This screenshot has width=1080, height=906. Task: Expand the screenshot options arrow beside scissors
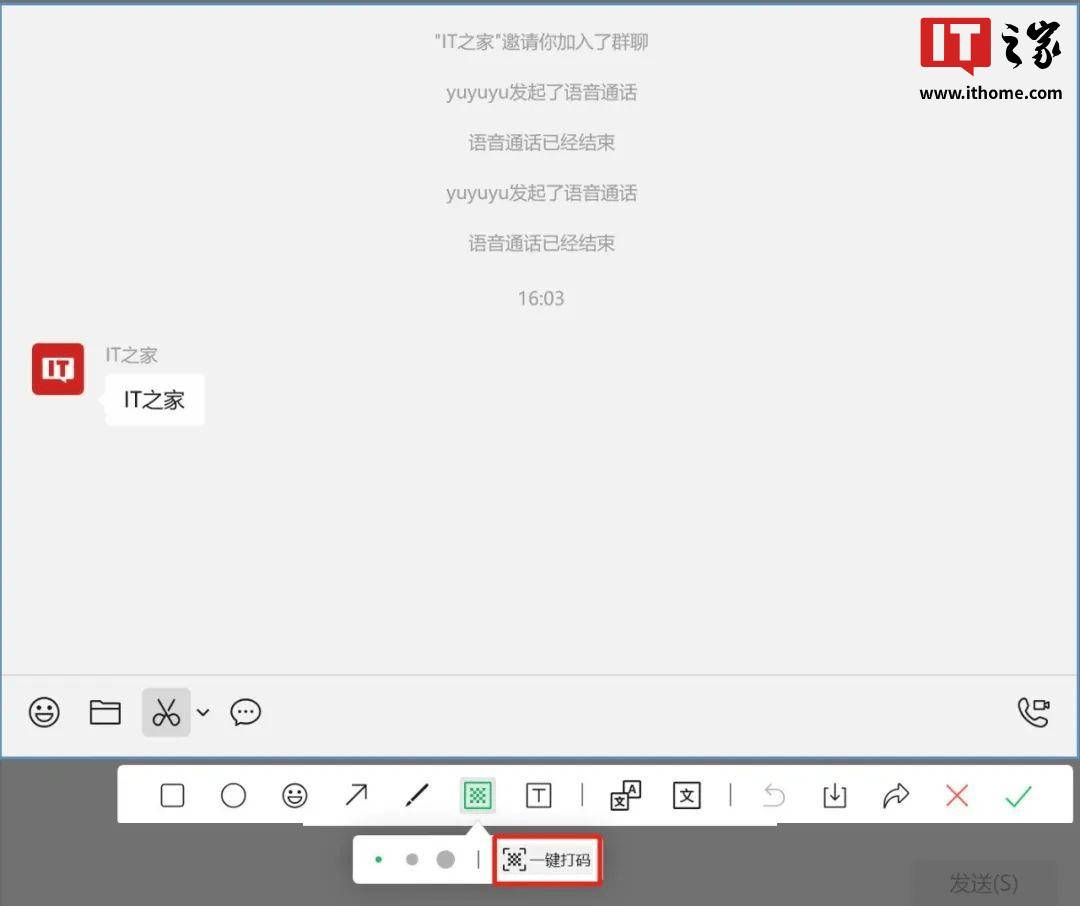(203, 712)
